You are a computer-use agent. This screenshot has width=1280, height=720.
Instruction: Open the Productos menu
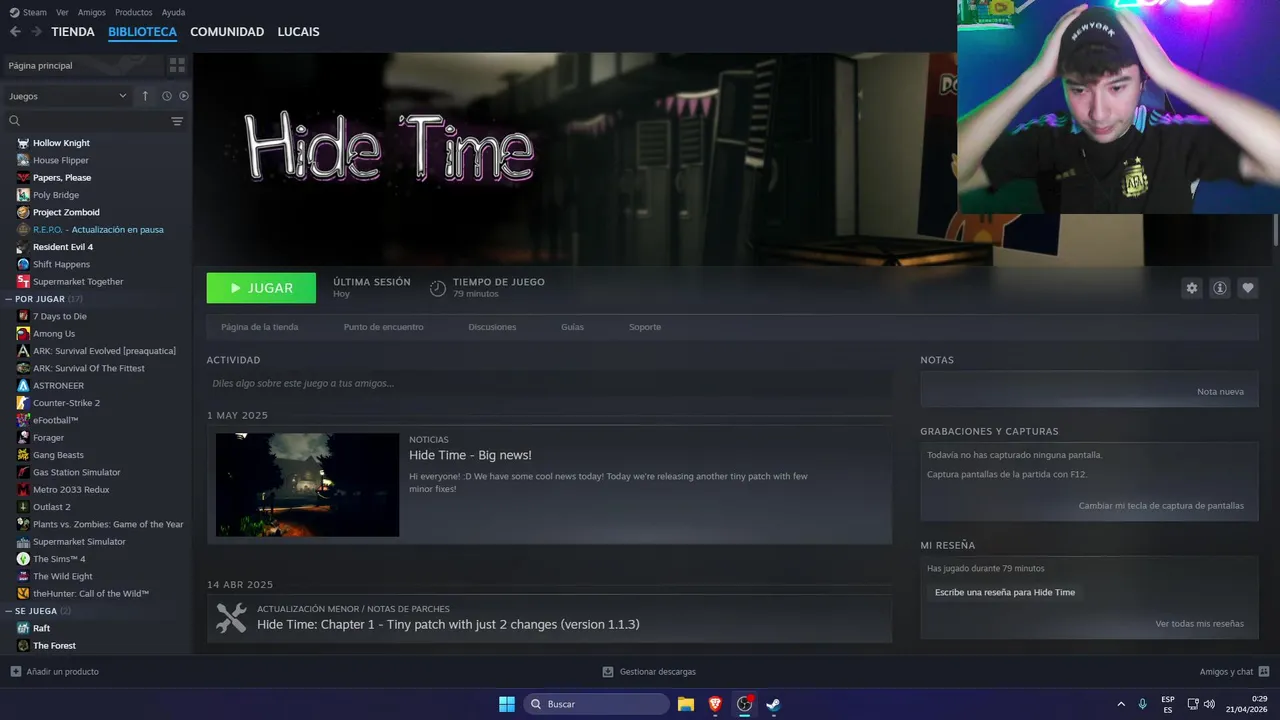pyautogui.click(x=134, y=12)
